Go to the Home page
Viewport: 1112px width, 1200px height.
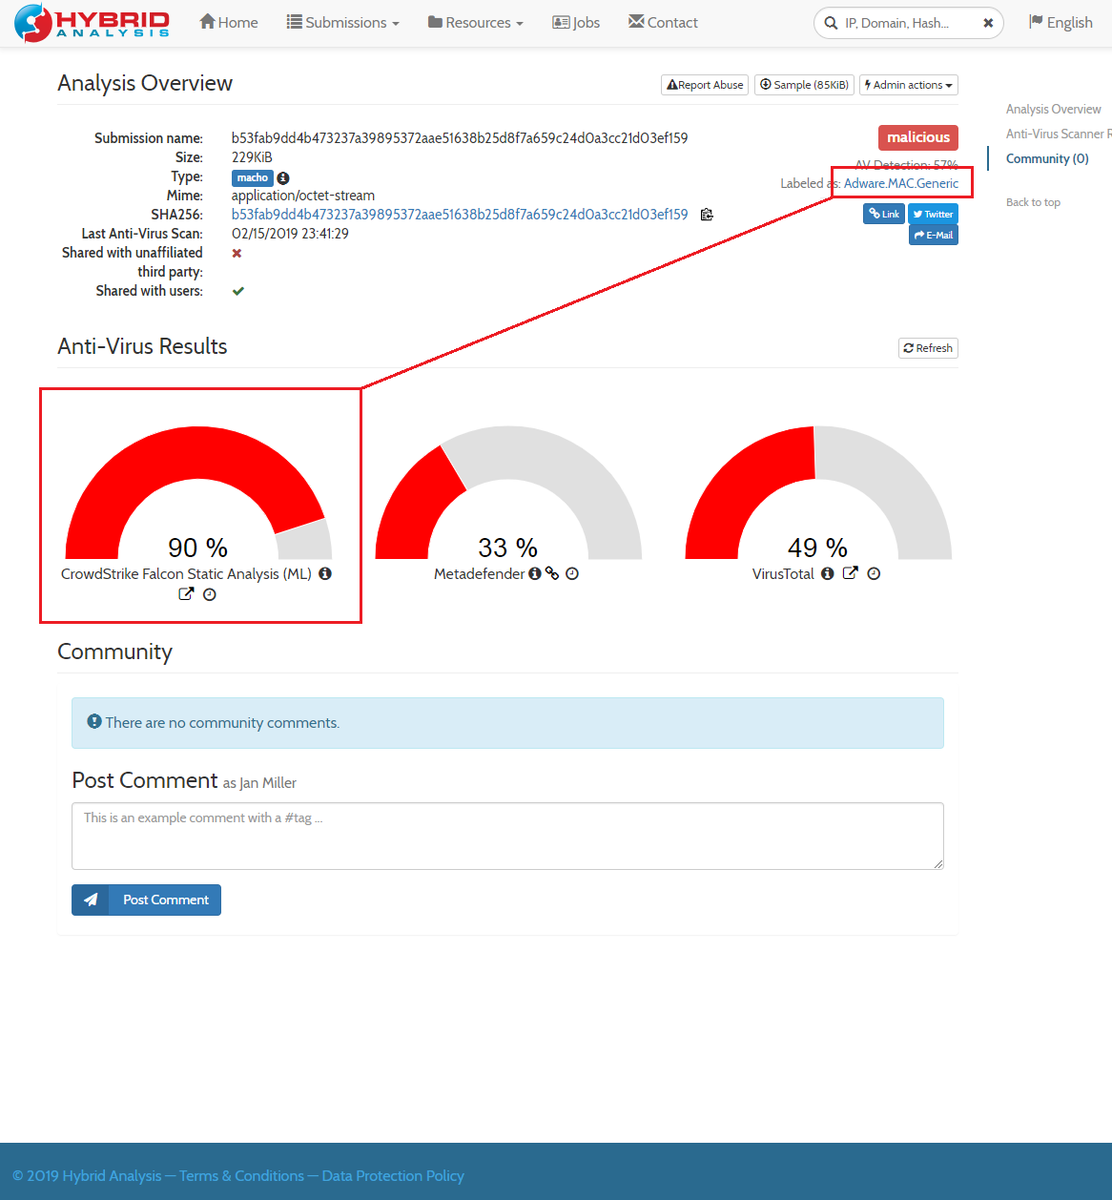point(229,22)
